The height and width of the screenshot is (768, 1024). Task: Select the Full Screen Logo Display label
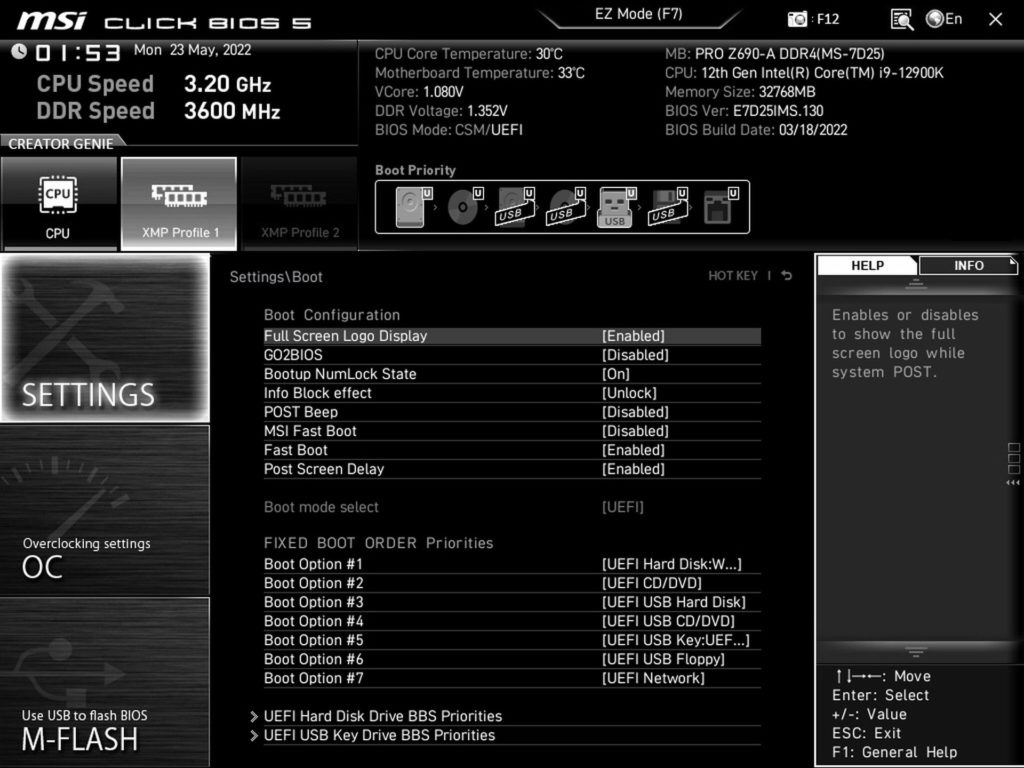click(345, 336)
